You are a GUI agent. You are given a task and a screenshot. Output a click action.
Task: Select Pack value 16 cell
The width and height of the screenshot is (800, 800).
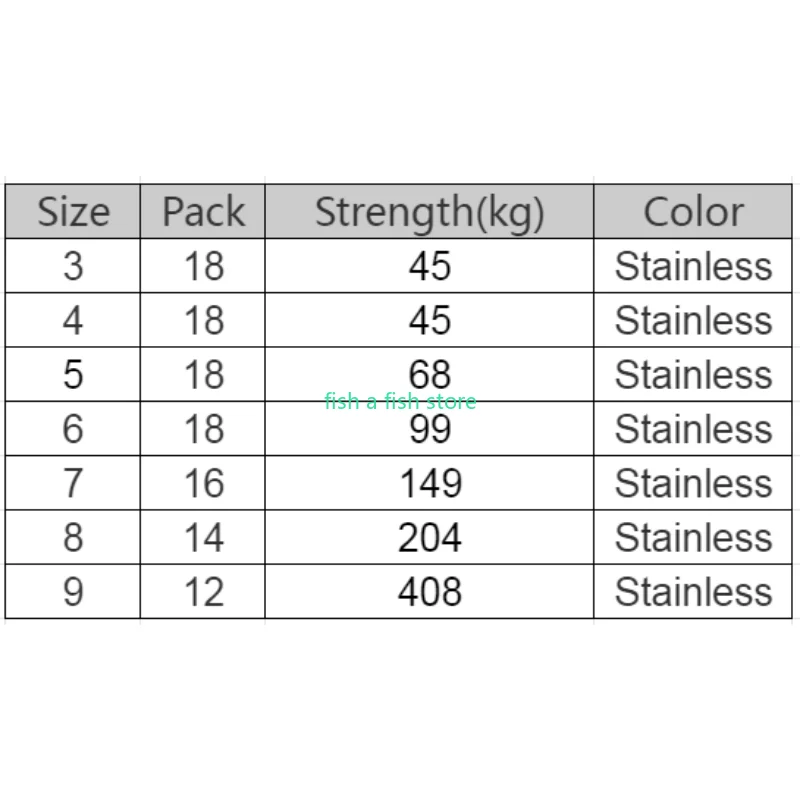203,483
